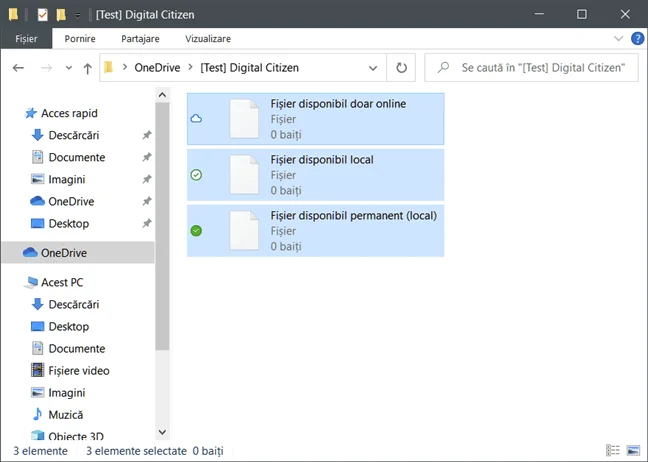This screenshot has height=462, width=648.
Task: Maximize the File Explorer window
Action: coord(582,14)
